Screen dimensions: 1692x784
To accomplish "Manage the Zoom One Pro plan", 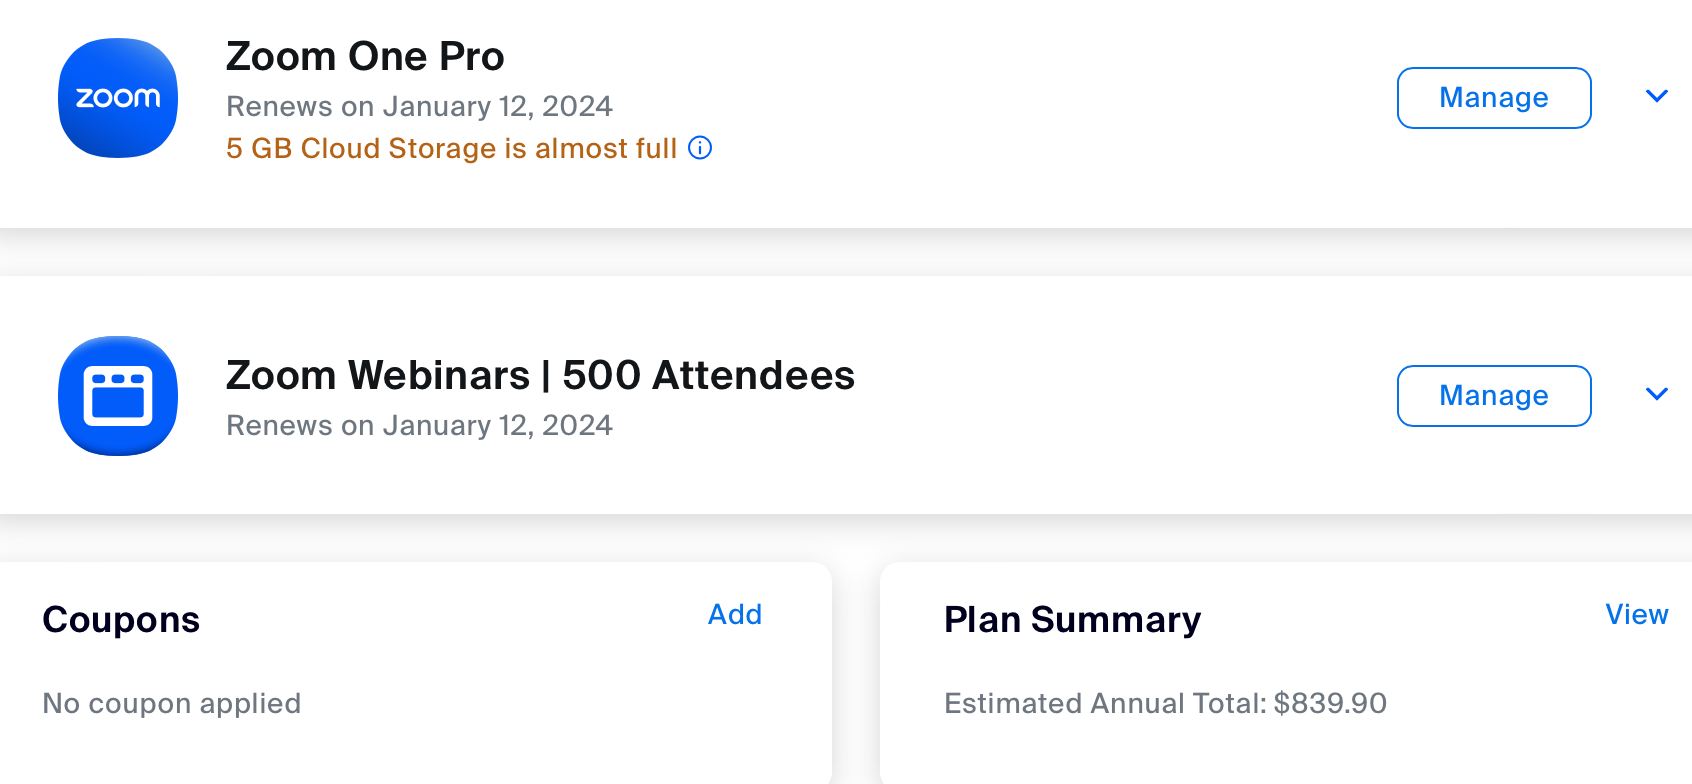I will (x=1494, y=98).
